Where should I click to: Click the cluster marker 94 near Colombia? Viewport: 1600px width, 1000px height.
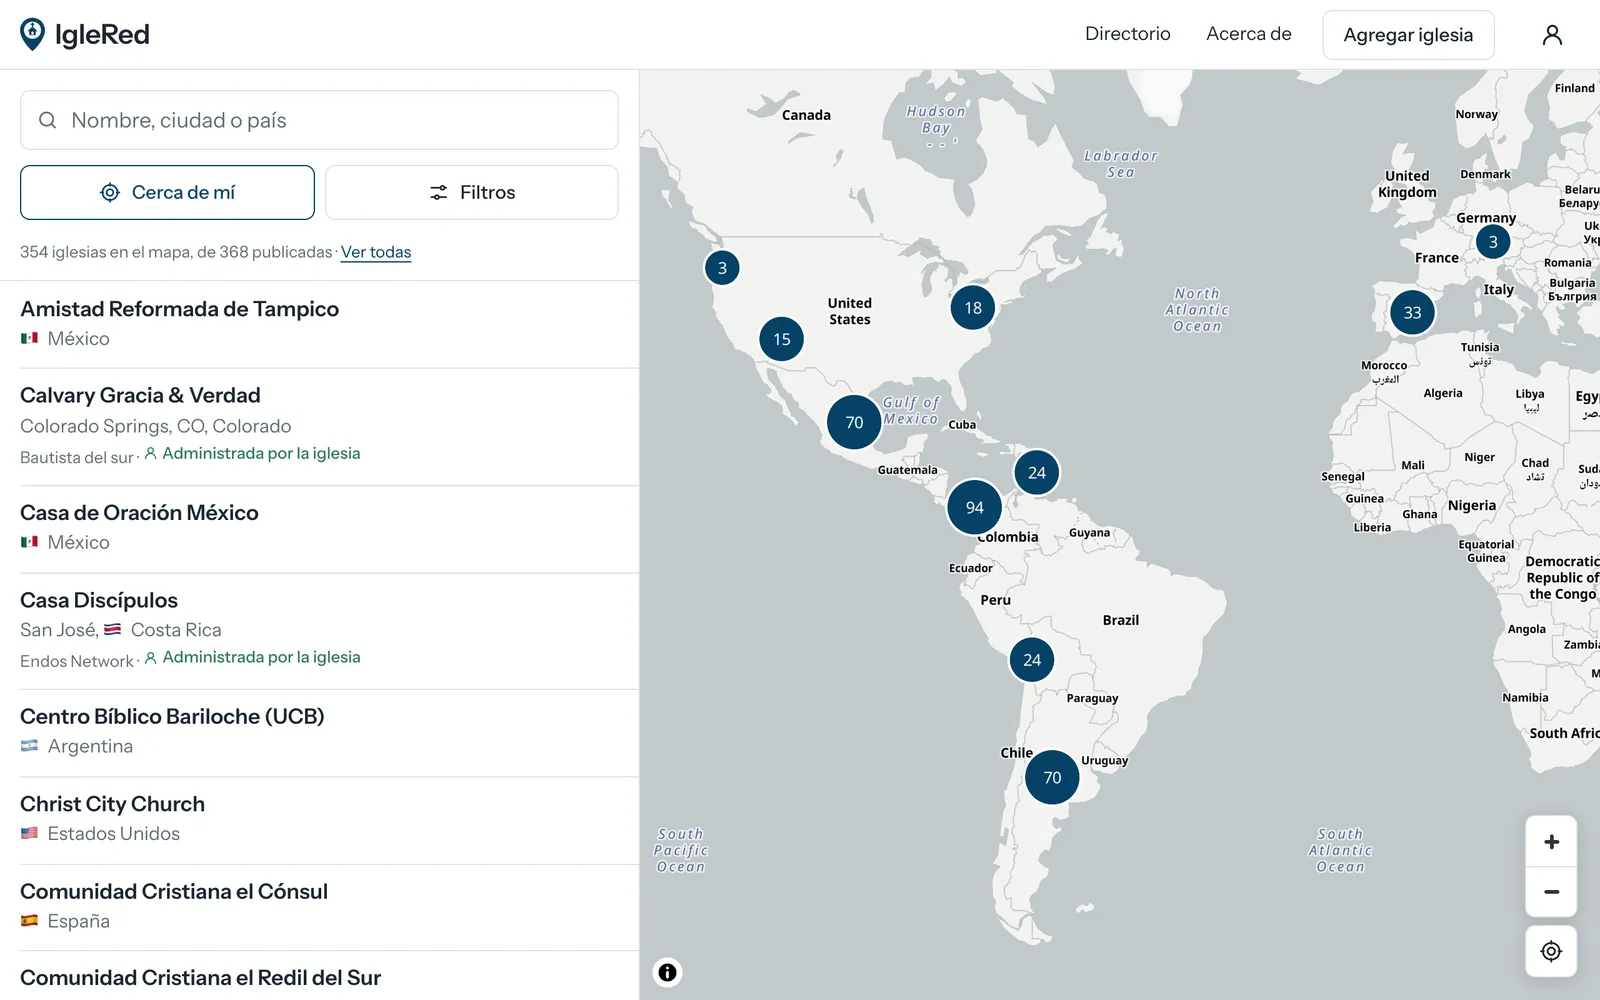pyautogui.click(x=975, y=507)
